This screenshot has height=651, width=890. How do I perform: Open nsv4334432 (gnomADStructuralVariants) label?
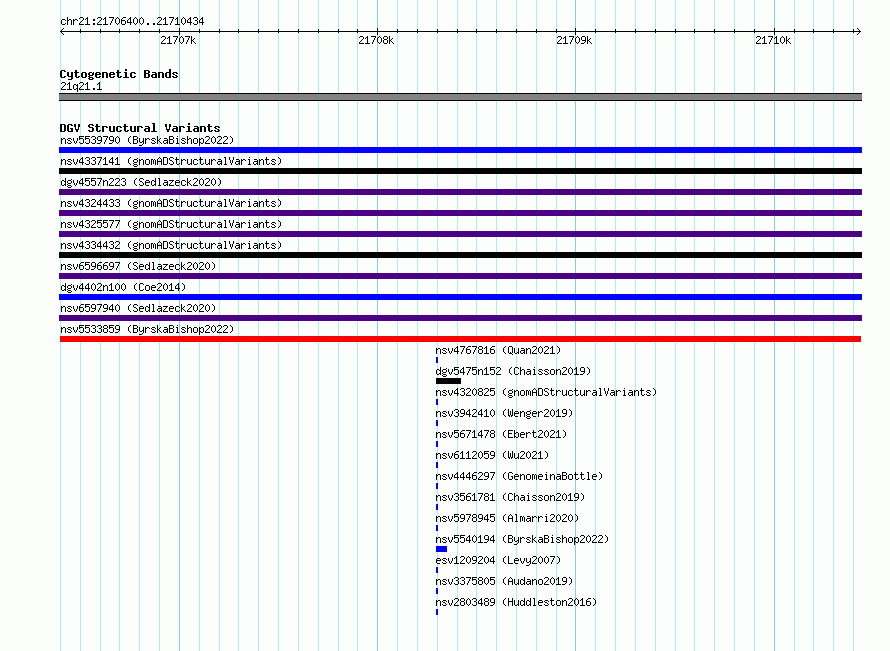point(171,245)
